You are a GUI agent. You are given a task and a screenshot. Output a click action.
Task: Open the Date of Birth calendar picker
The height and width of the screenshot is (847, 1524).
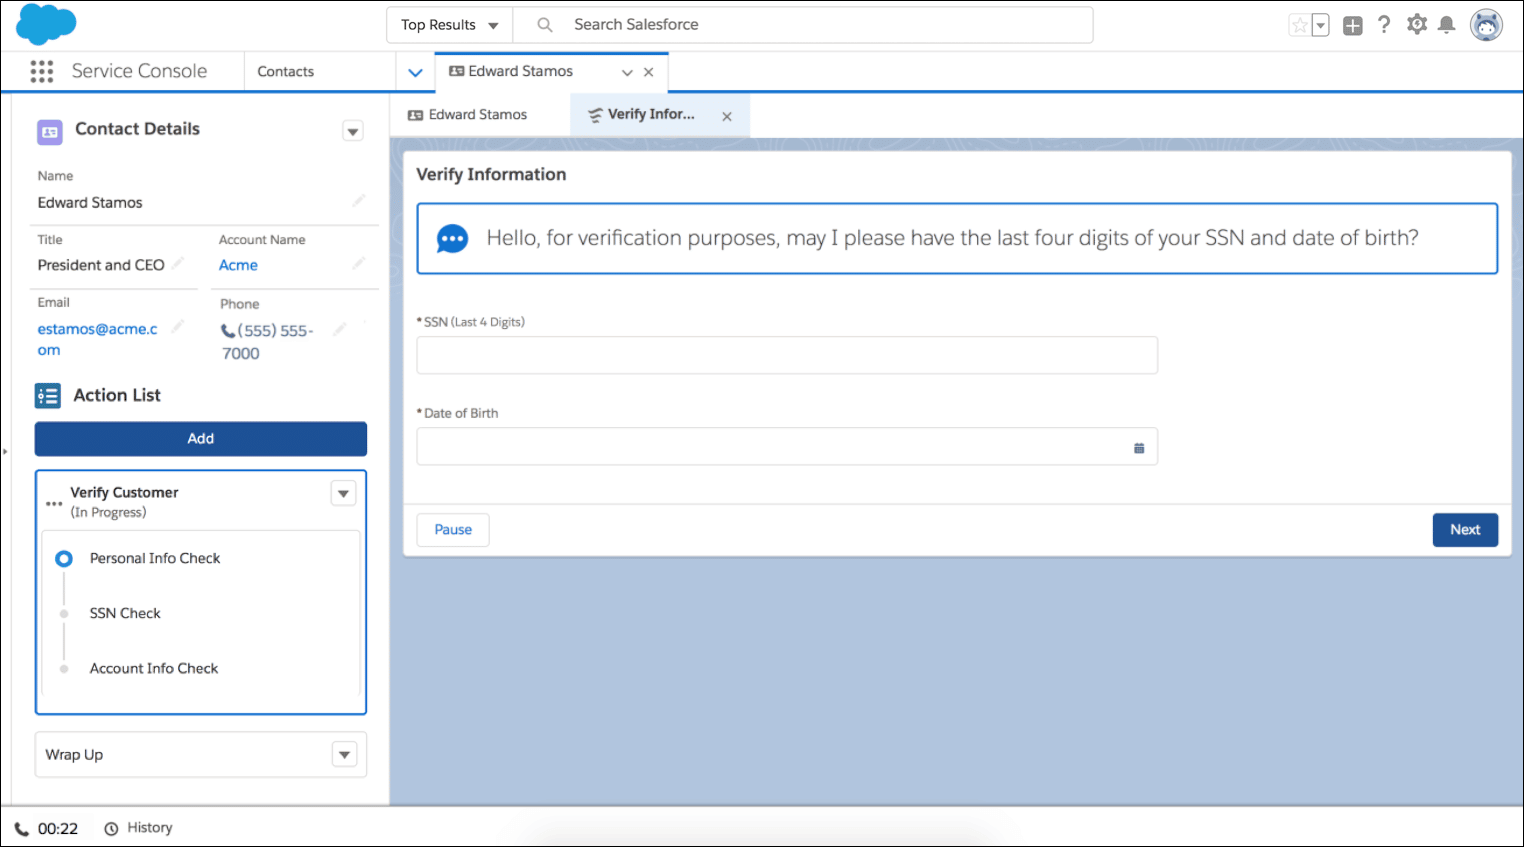[x=1139, y=448]
